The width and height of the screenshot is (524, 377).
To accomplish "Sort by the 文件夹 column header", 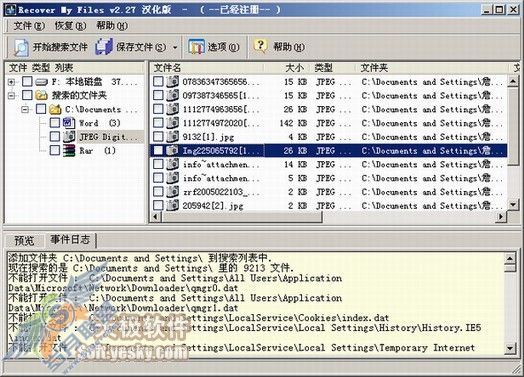I will [434, 68].
